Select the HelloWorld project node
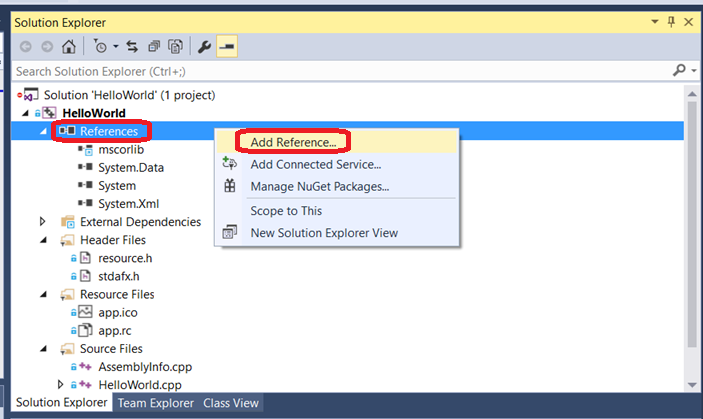The height and width of the screenshot is (419, 703). point(94,113)
